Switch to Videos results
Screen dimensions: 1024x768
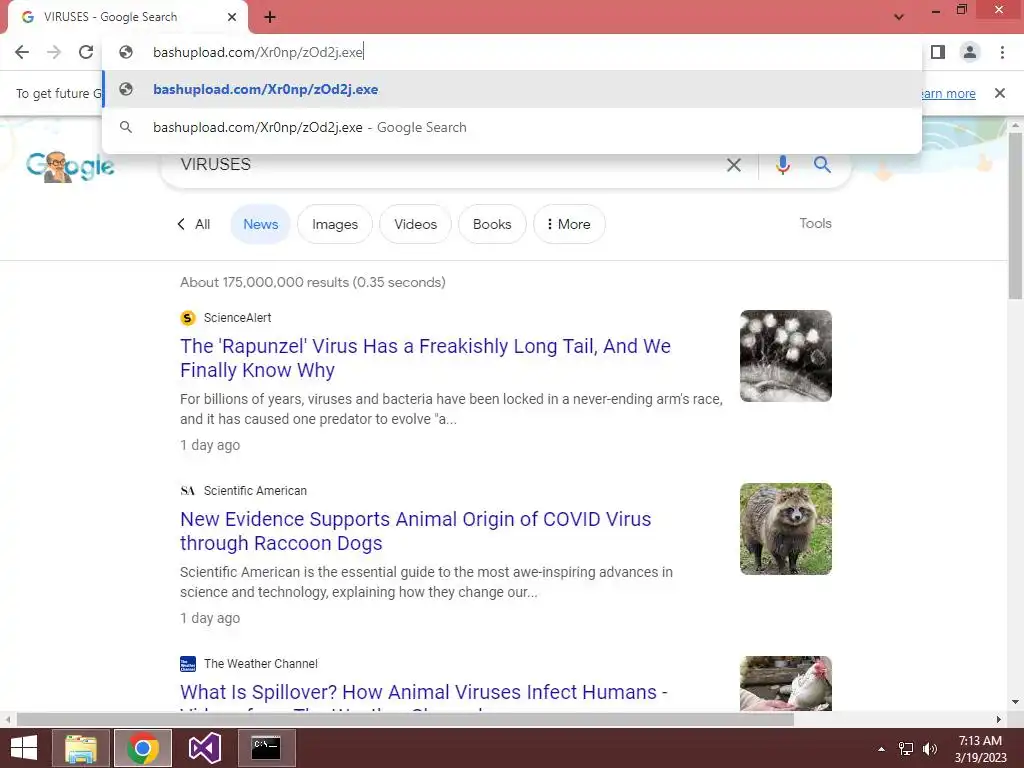click(x=415, y=224)
